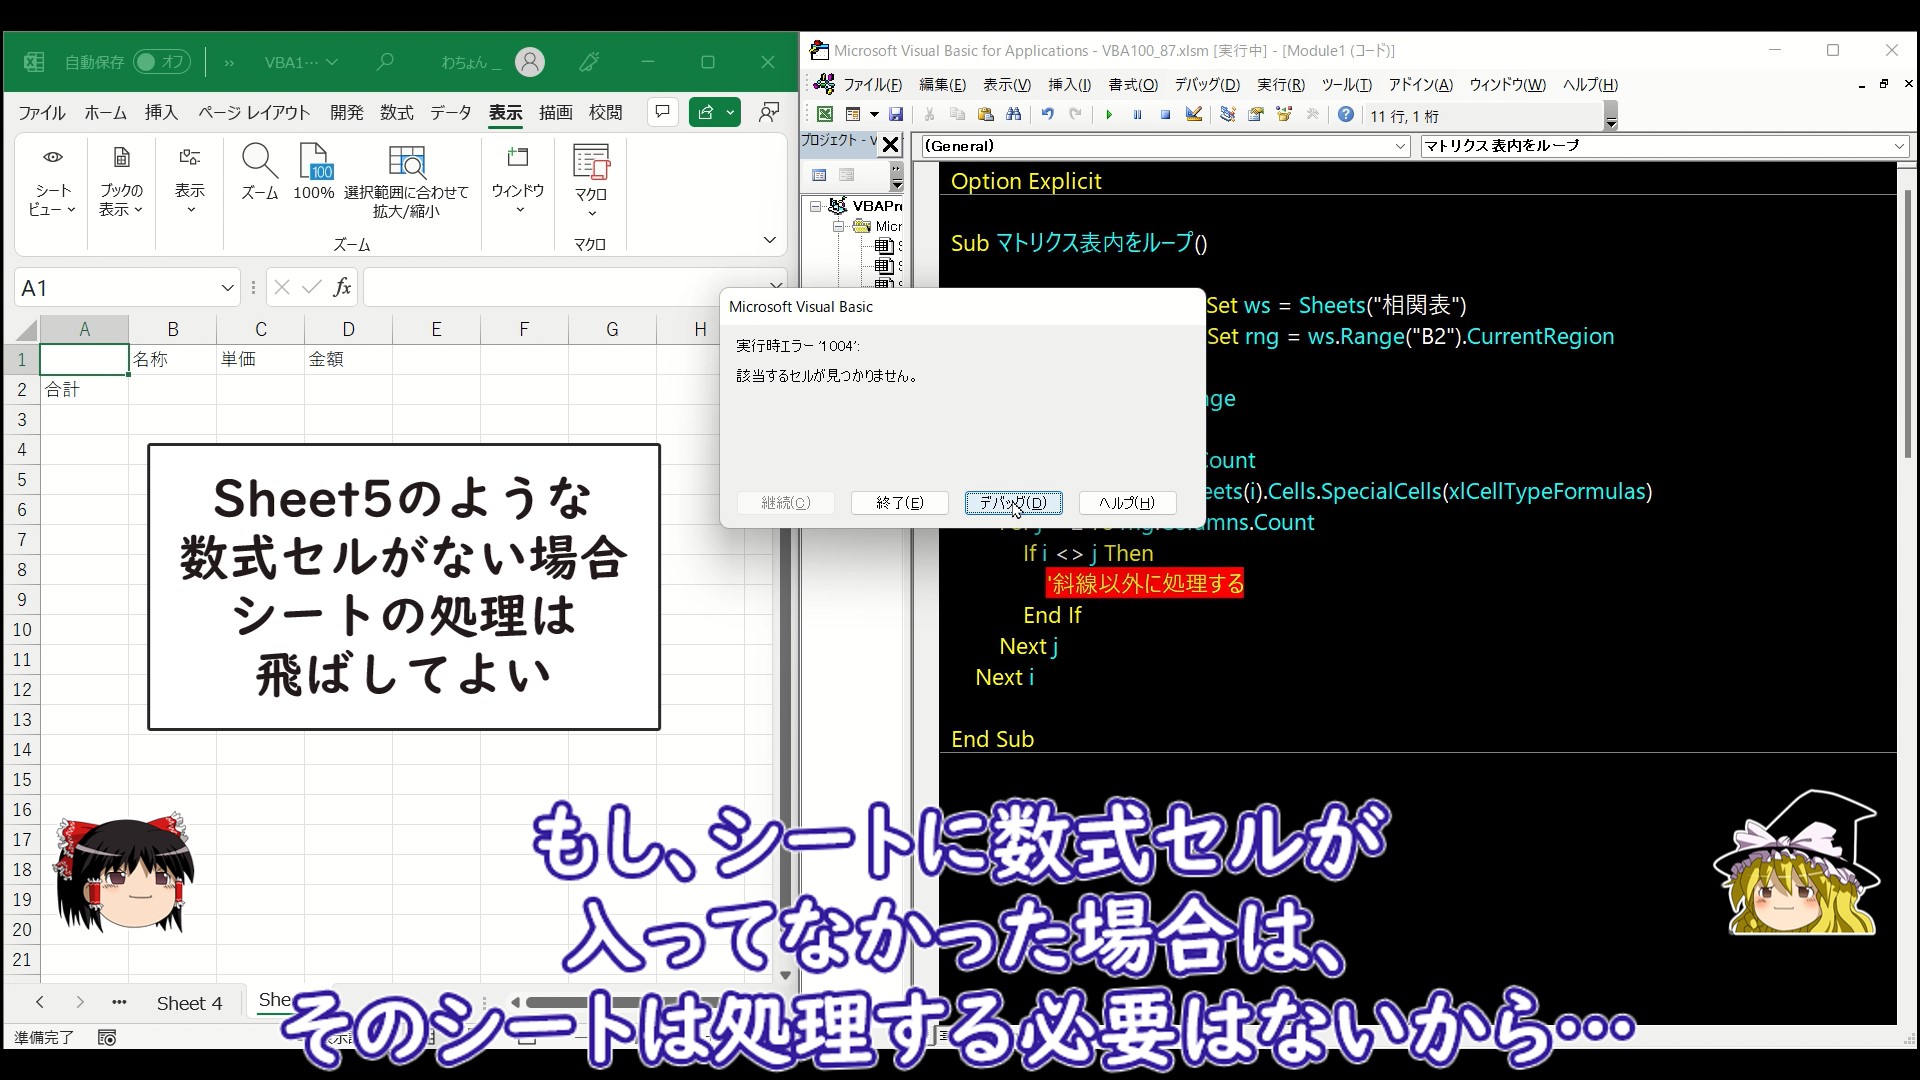Click the Find binoculars icon

(x=1014, y=115)
